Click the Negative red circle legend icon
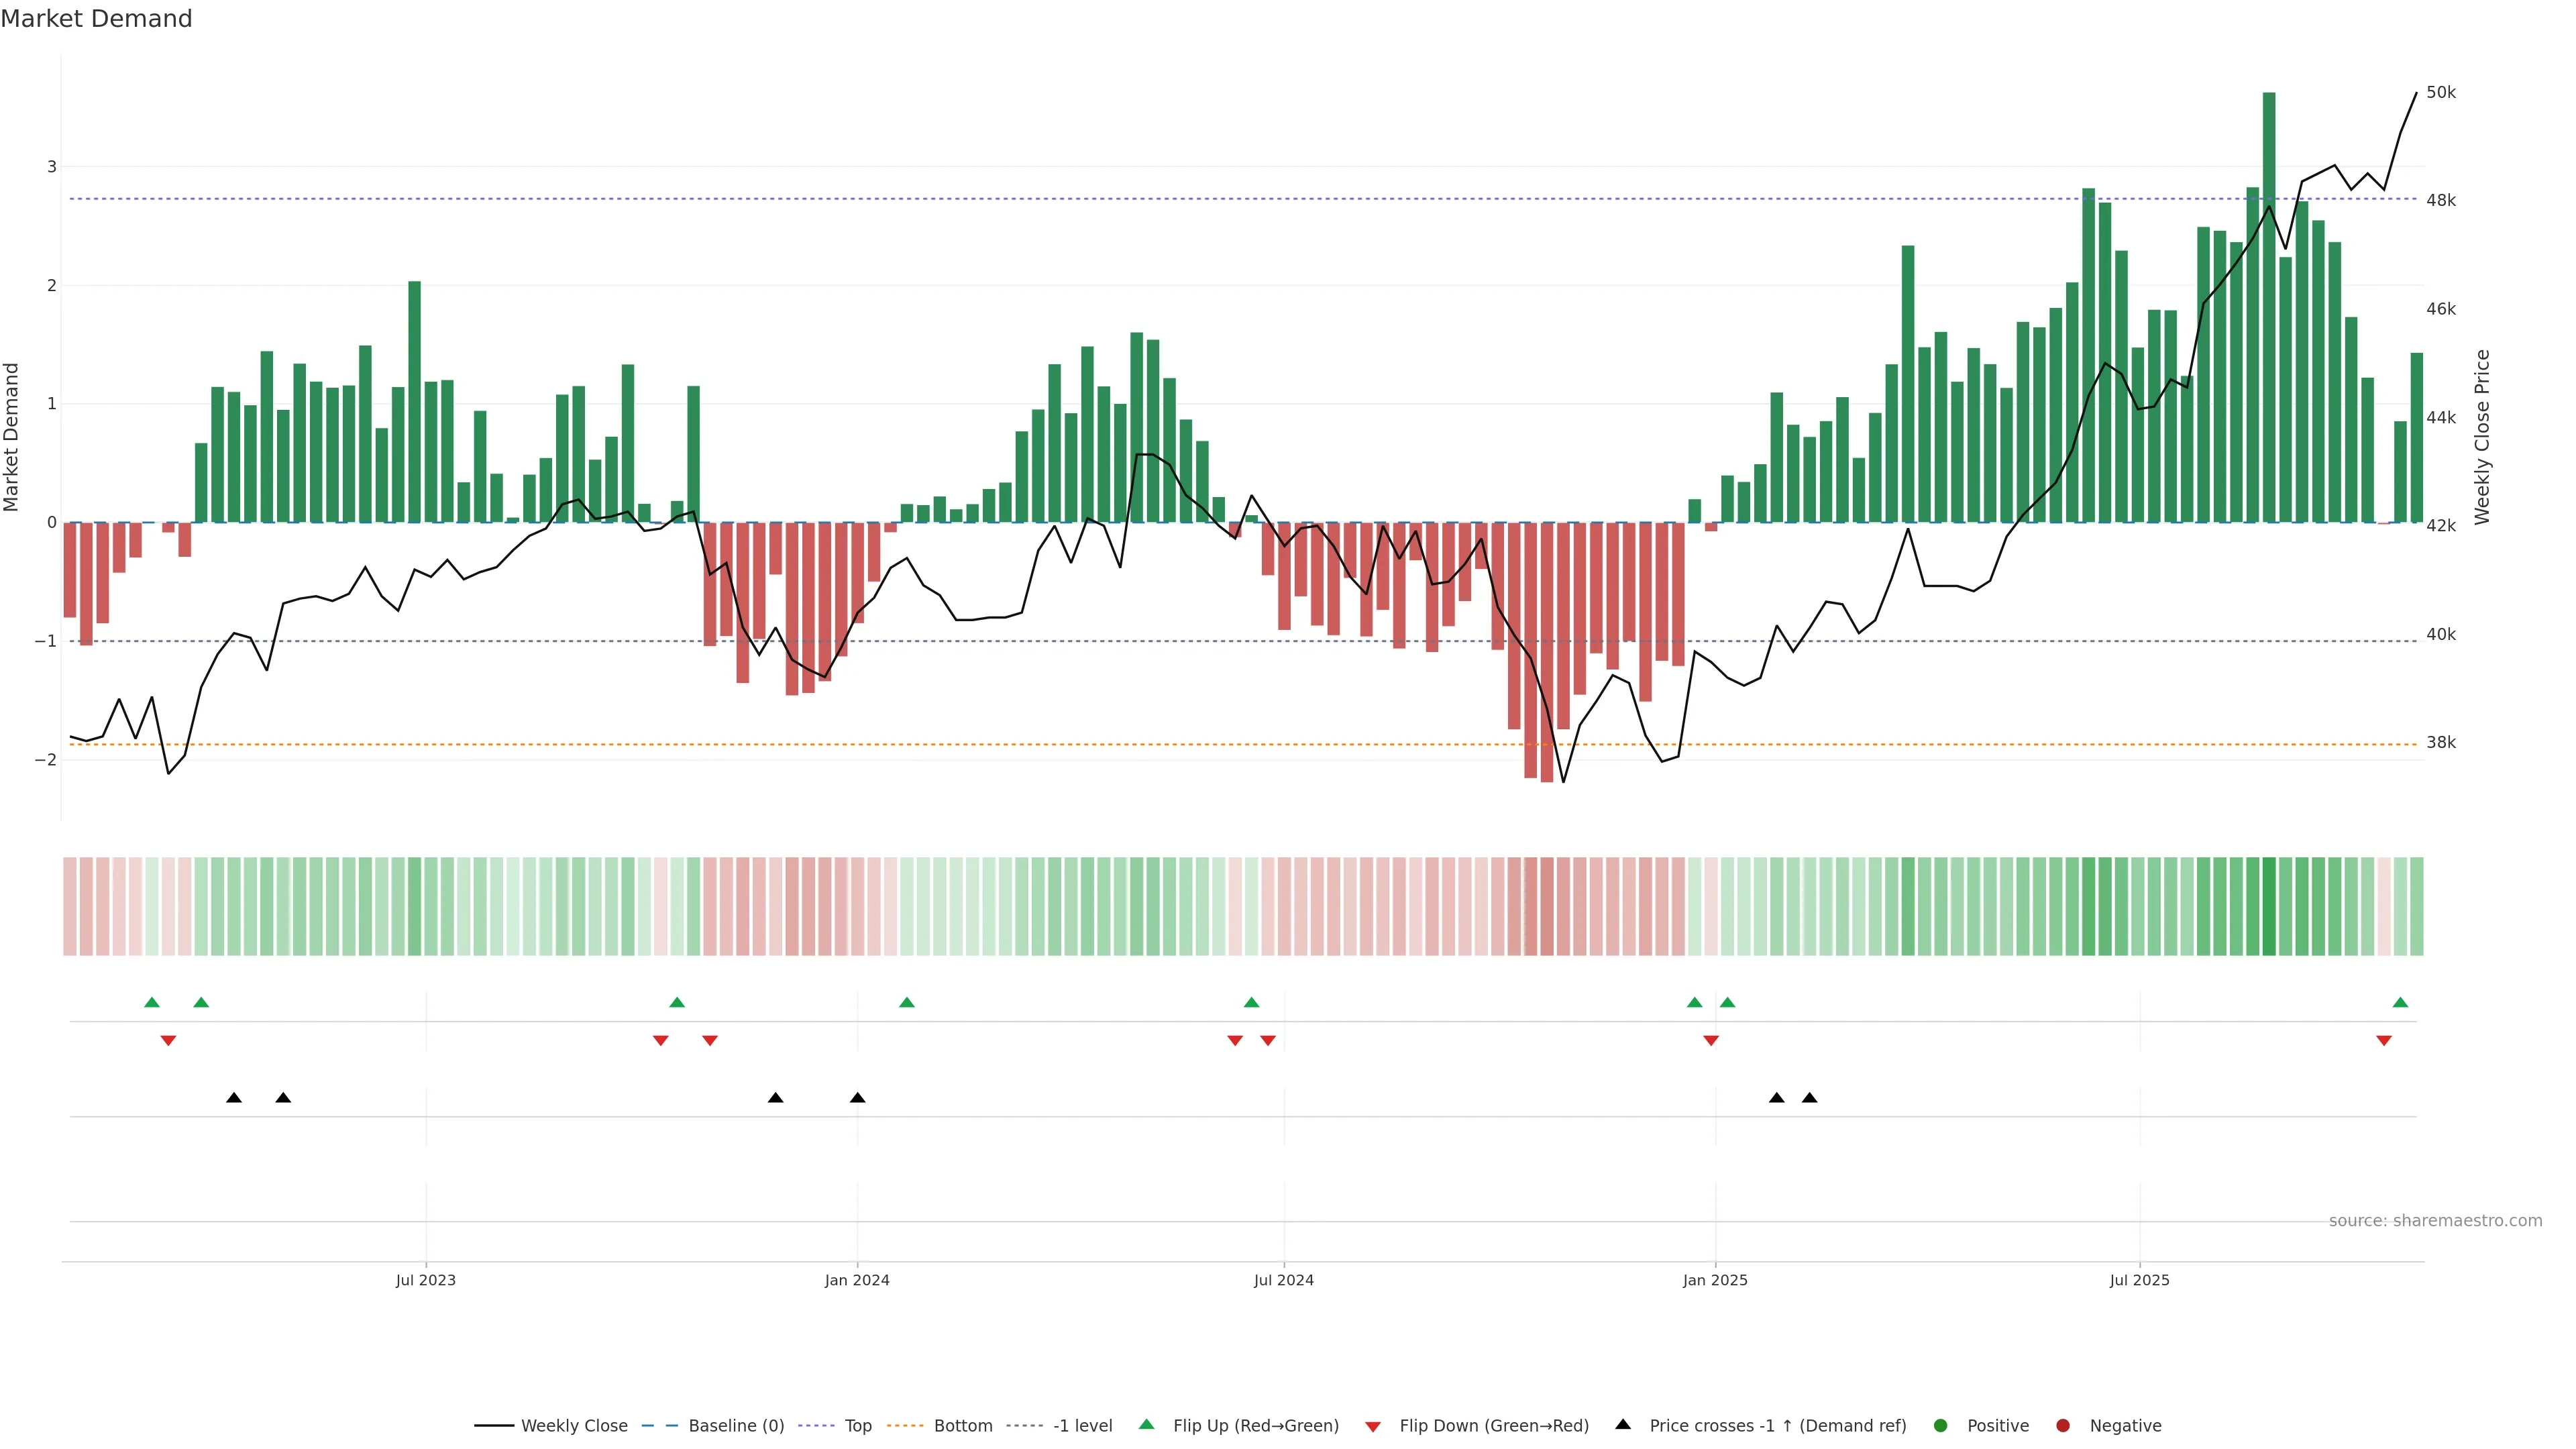 click(x=2063, y=1425)
